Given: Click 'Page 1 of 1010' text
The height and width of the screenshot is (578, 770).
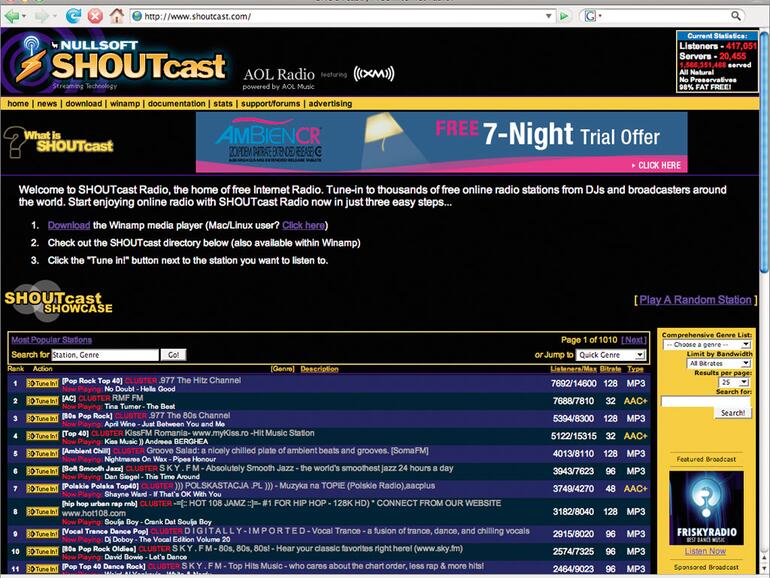Looking at the screenshot, I should 589,340.
